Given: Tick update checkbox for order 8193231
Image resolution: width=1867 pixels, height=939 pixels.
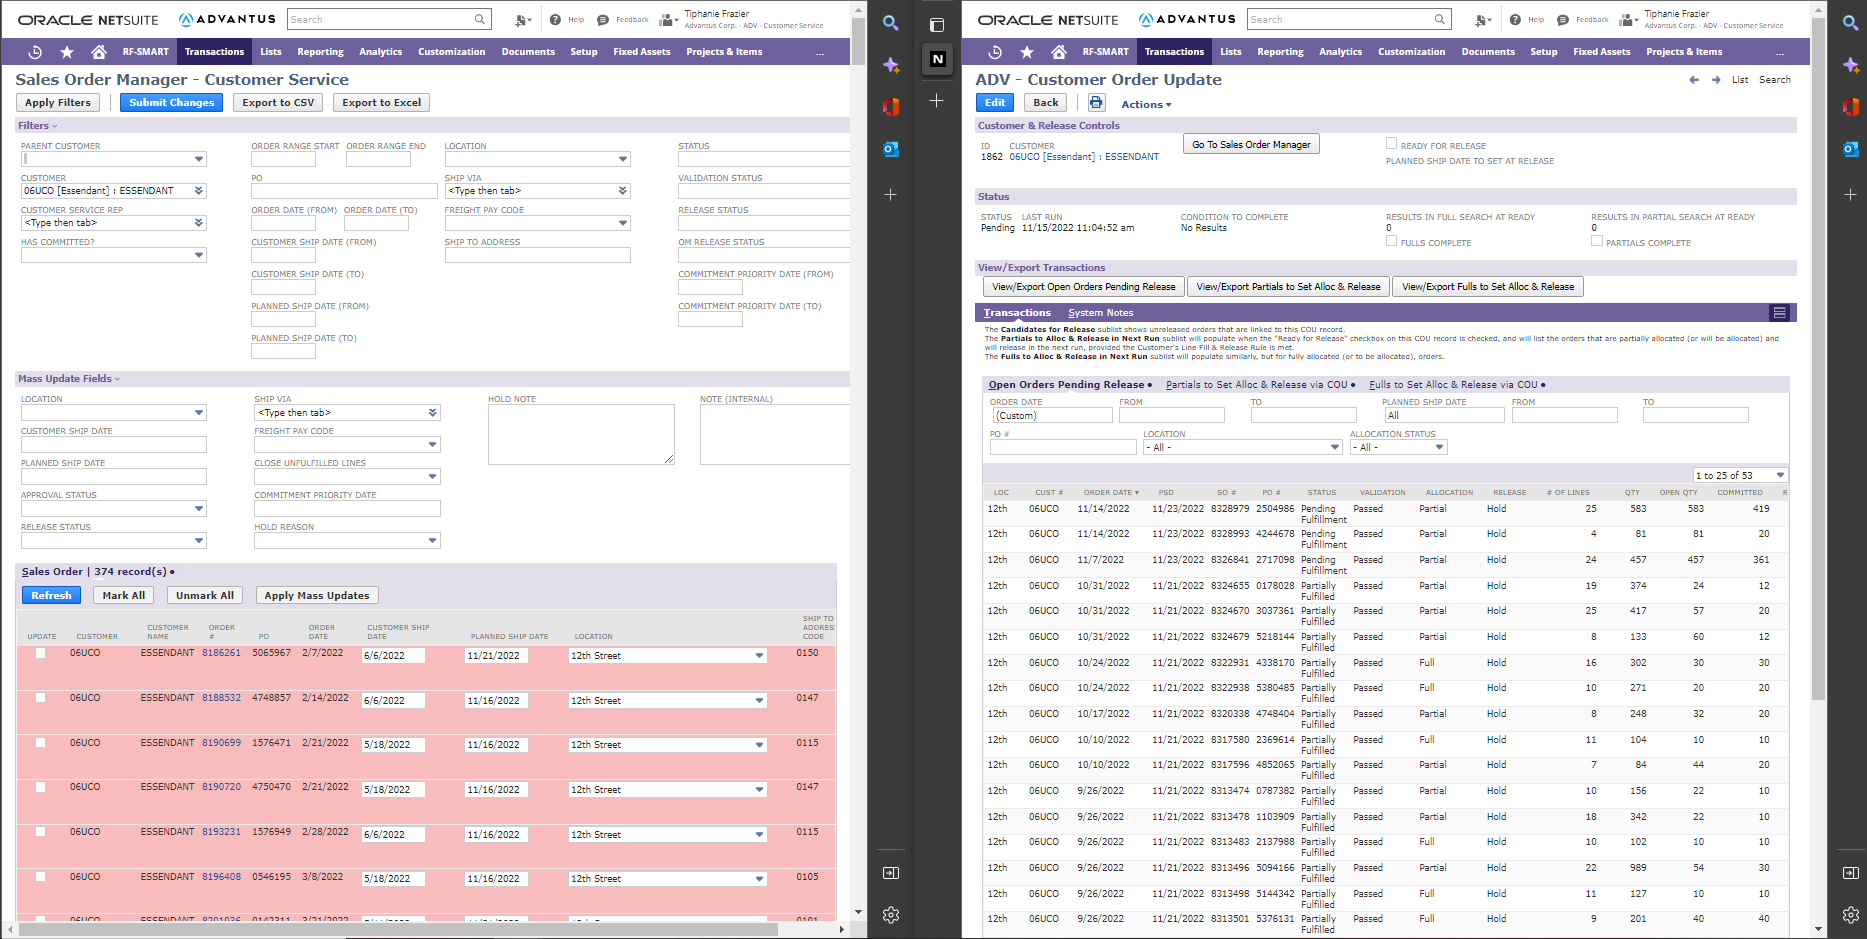Looking at the screenshot, I should (x=41, y=832).
